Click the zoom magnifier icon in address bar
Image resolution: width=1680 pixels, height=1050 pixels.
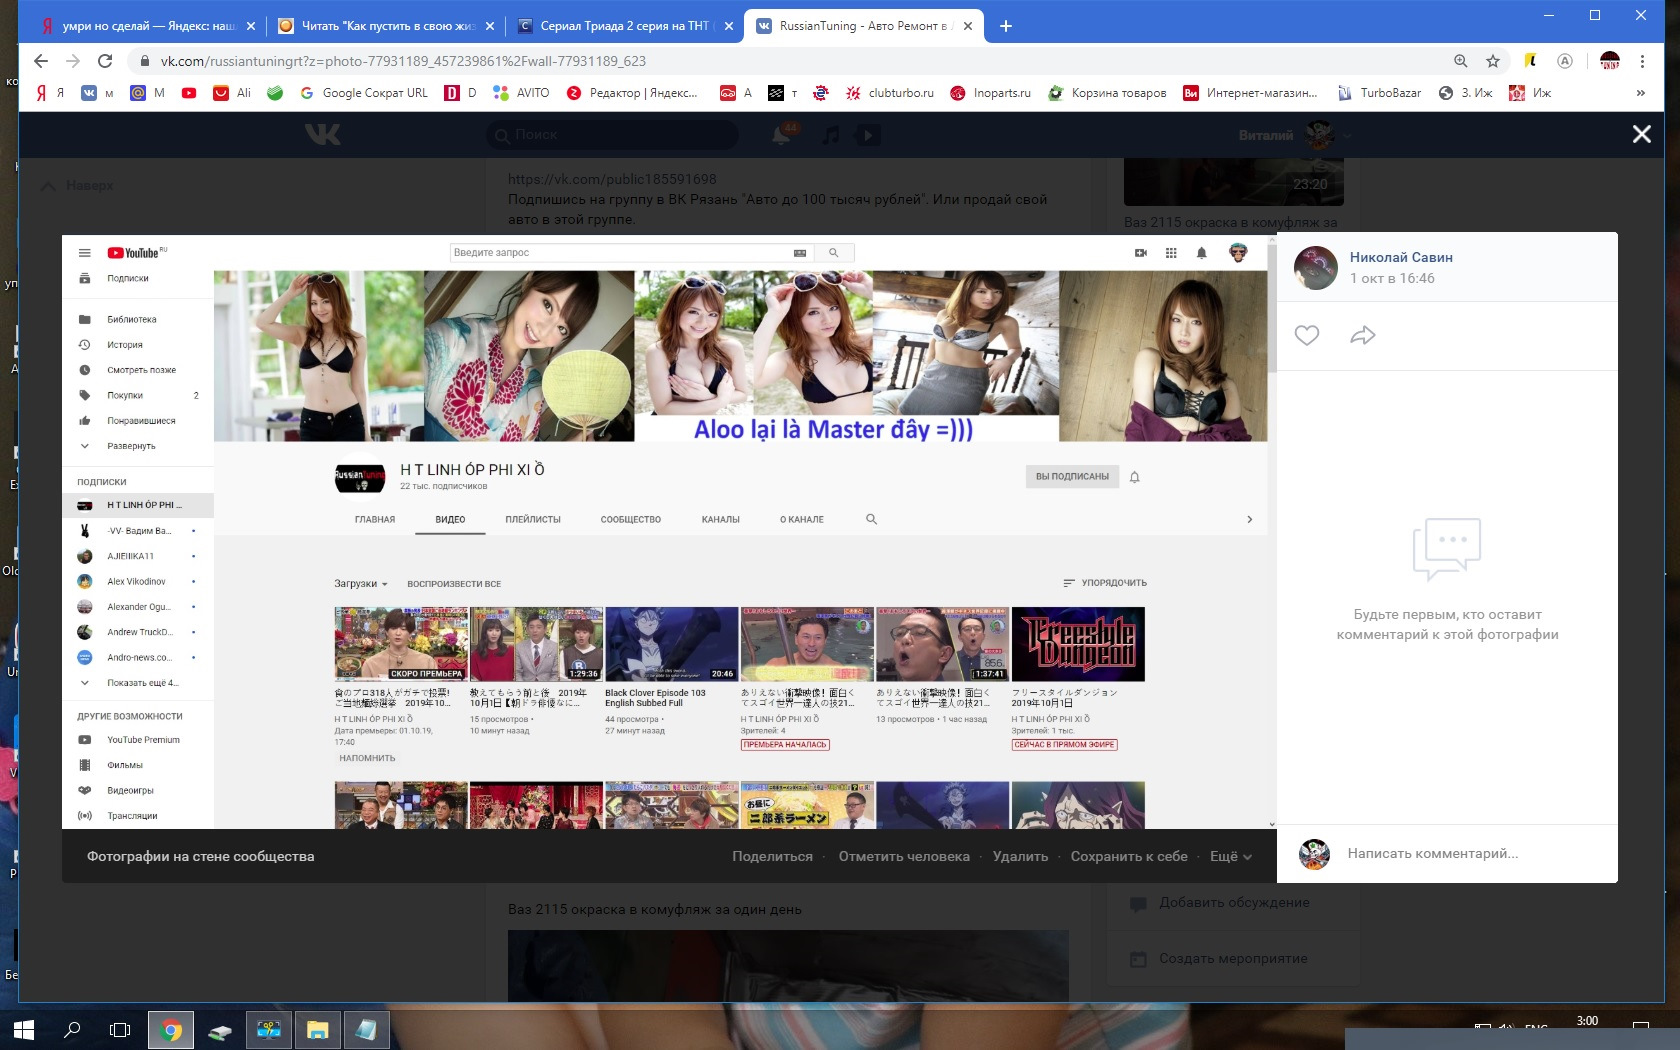coord(1461,61)
